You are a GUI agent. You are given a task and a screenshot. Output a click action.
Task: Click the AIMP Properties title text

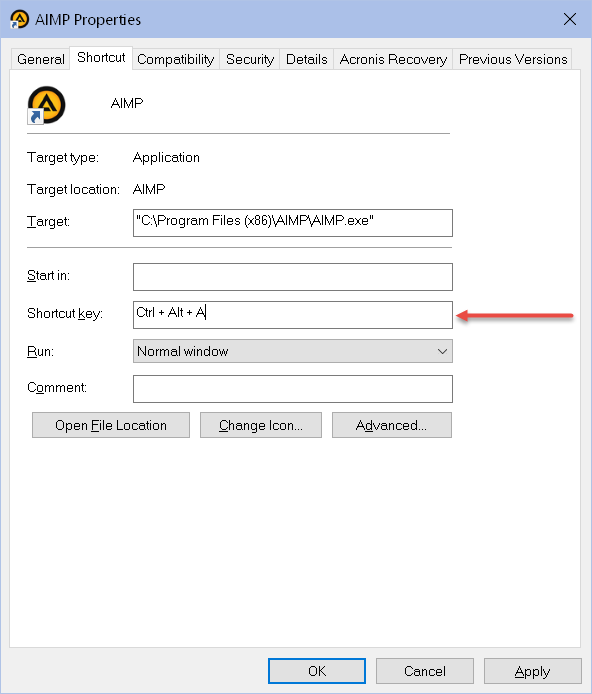click(x=88, y=20)
